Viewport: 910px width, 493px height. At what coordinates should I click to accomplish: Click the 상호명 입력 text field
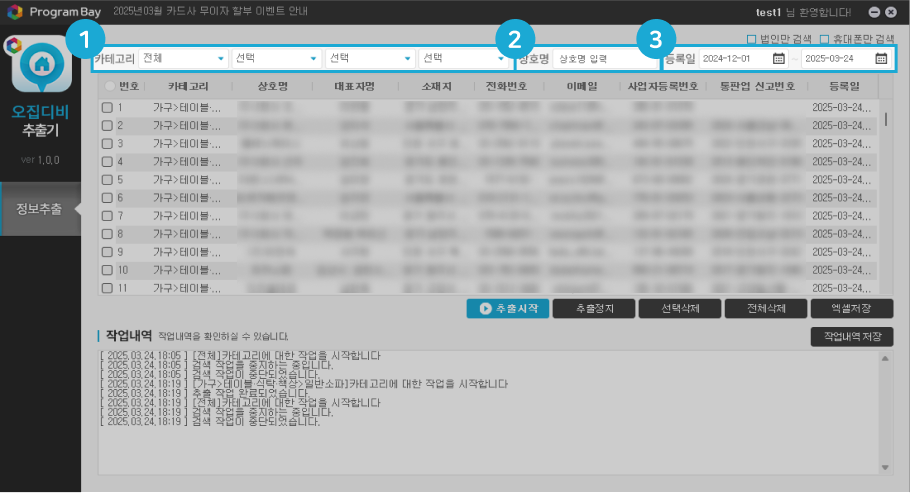tap(602, 59)
